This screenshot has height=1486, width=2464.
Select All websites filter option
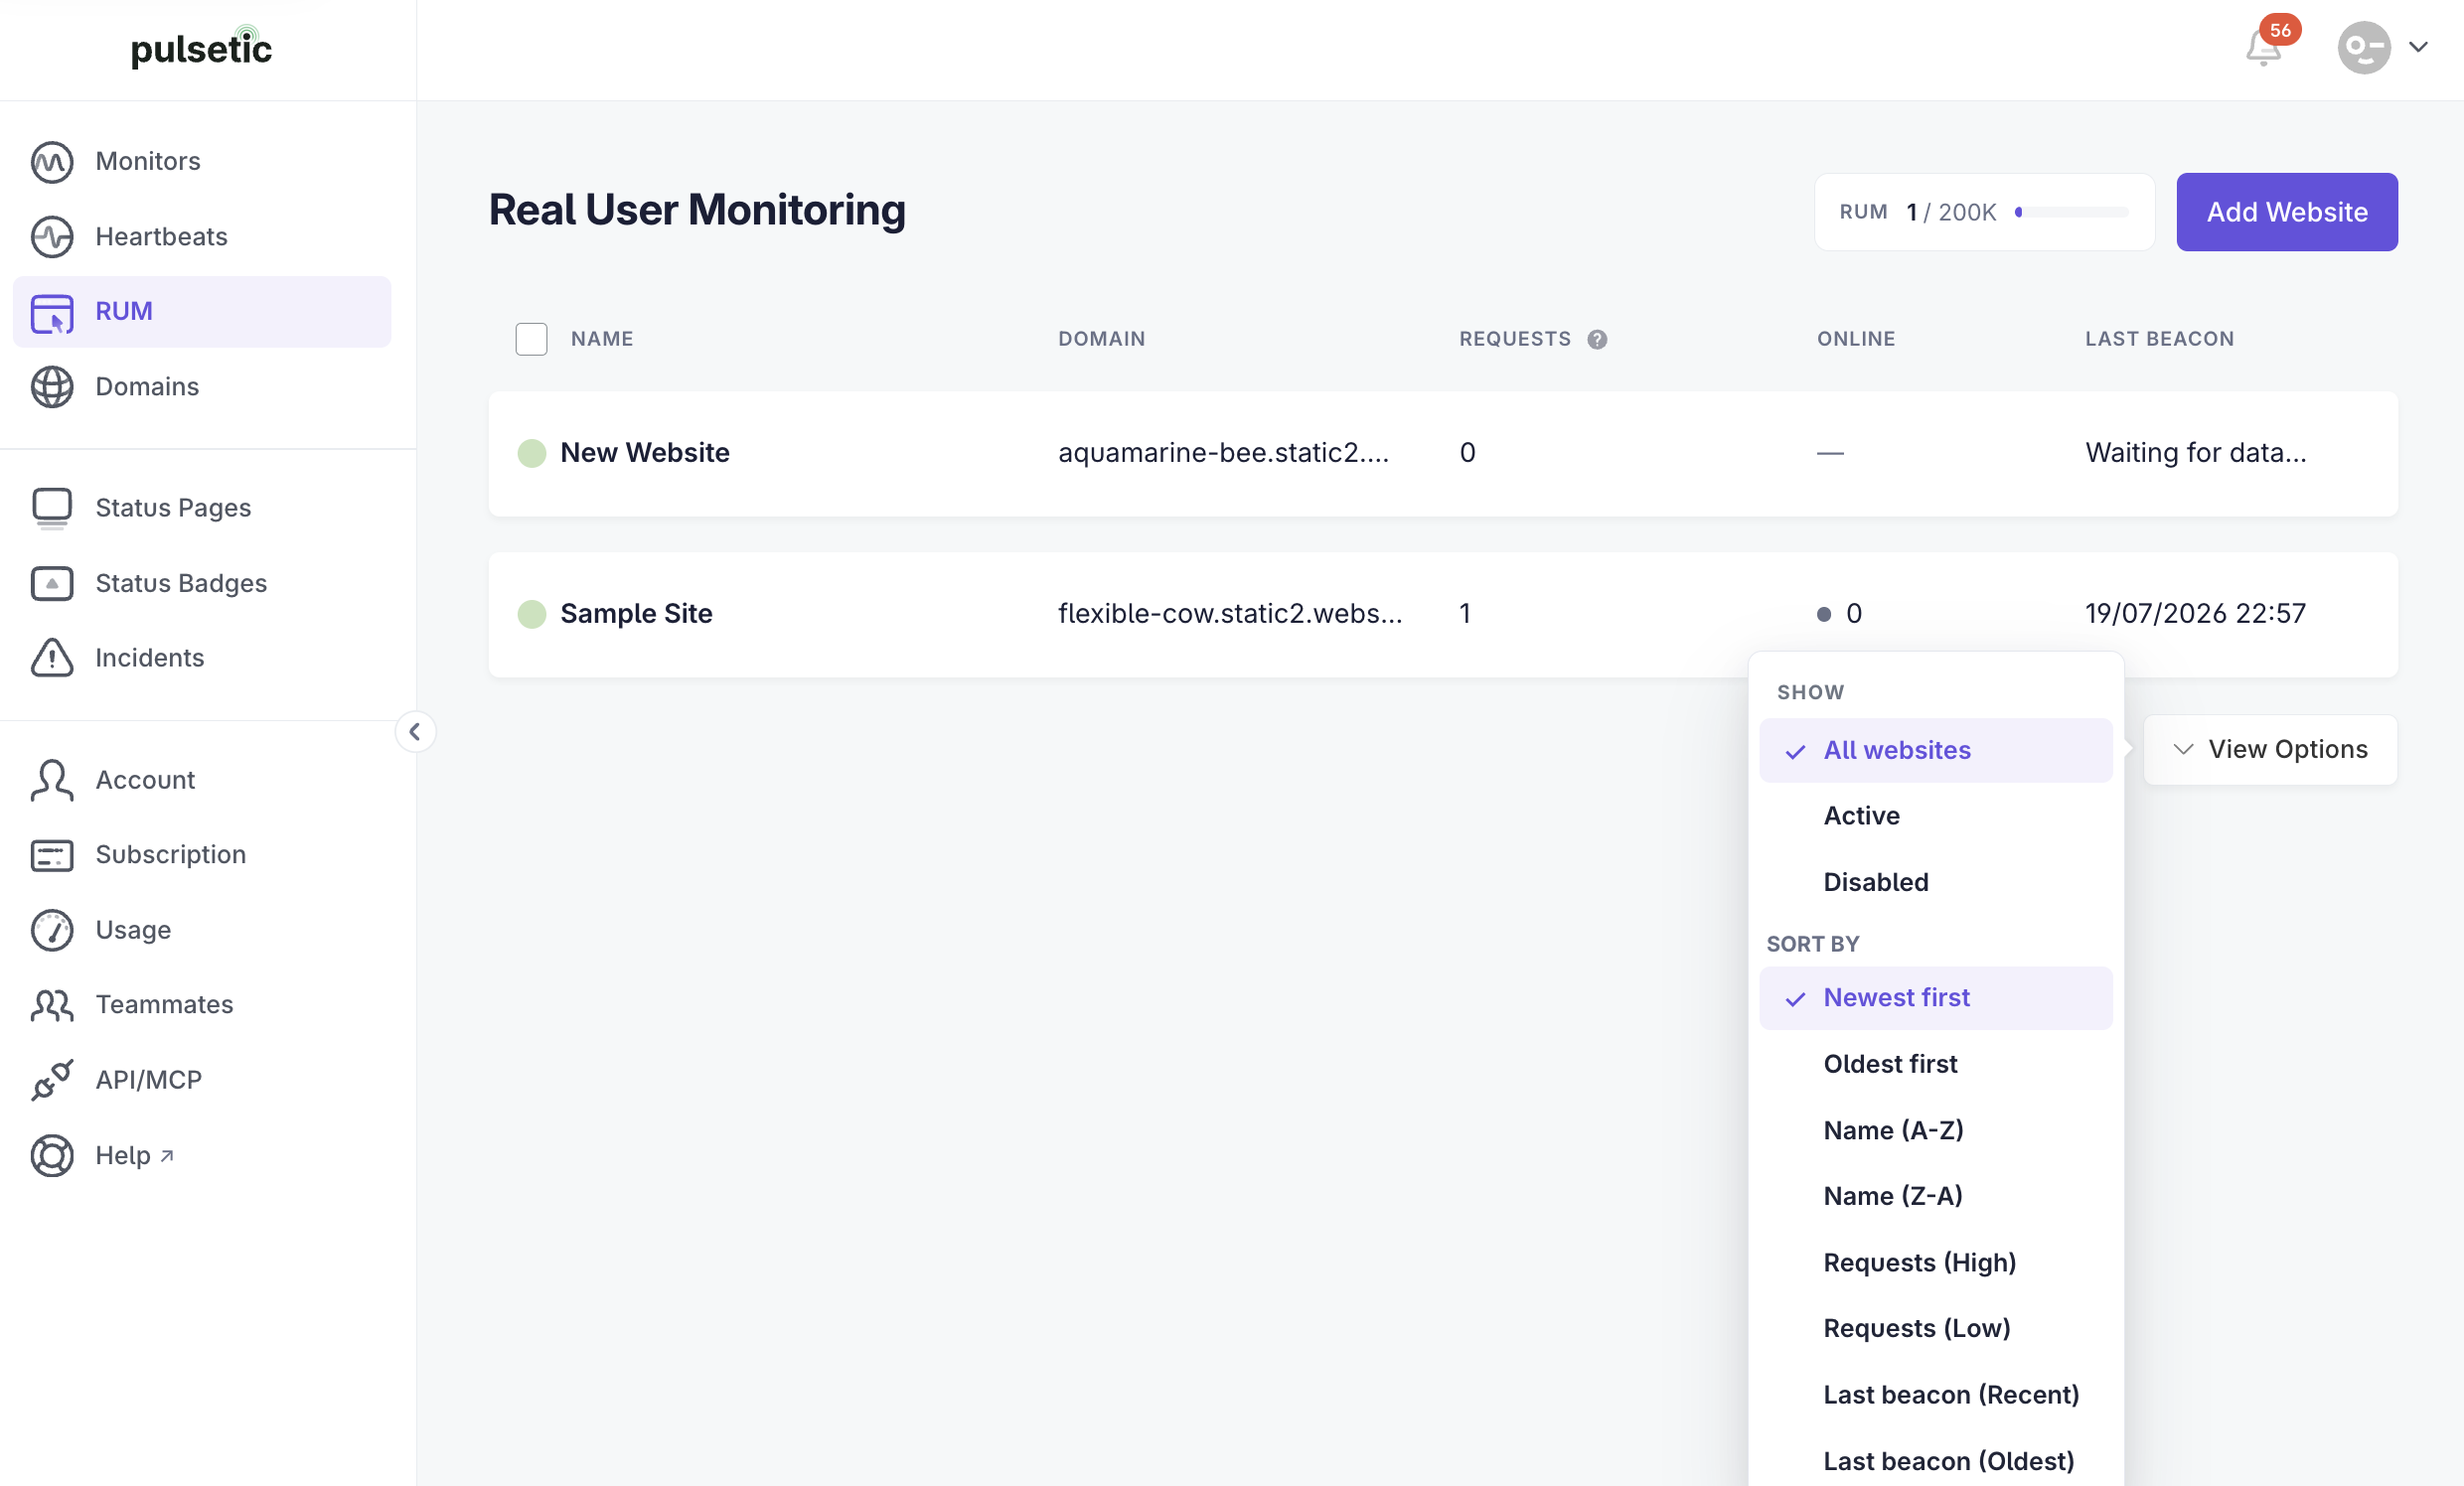[1935, 751]
